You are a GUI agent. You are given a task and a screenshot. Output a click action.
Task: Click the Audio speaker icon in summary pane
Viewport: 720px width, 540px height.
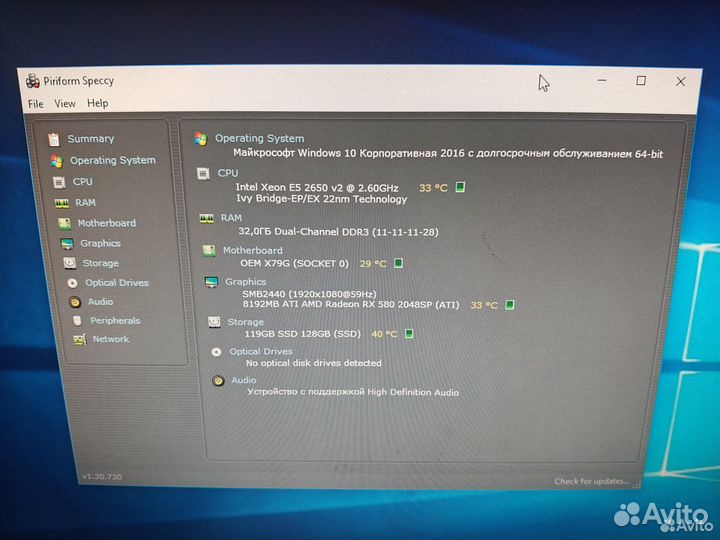point(218,381)
